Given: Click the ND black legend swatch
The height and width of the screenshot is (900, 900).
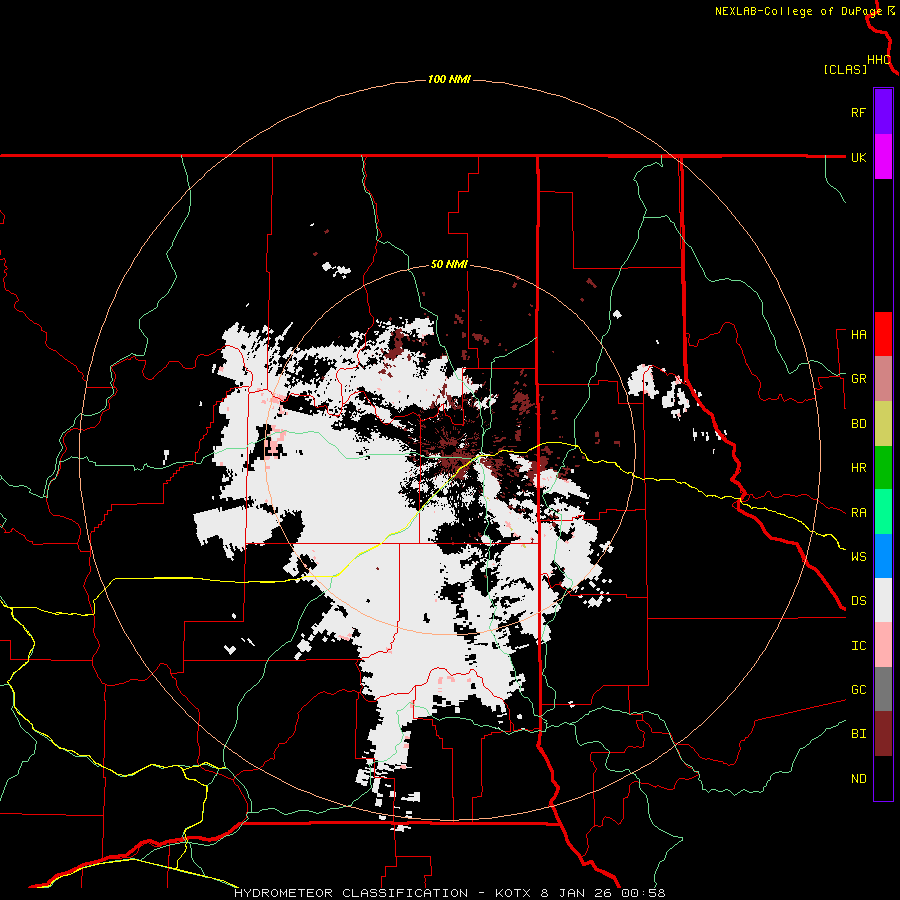Looking at the screenshot, I should pyautogui.click(x=883, y=778).
